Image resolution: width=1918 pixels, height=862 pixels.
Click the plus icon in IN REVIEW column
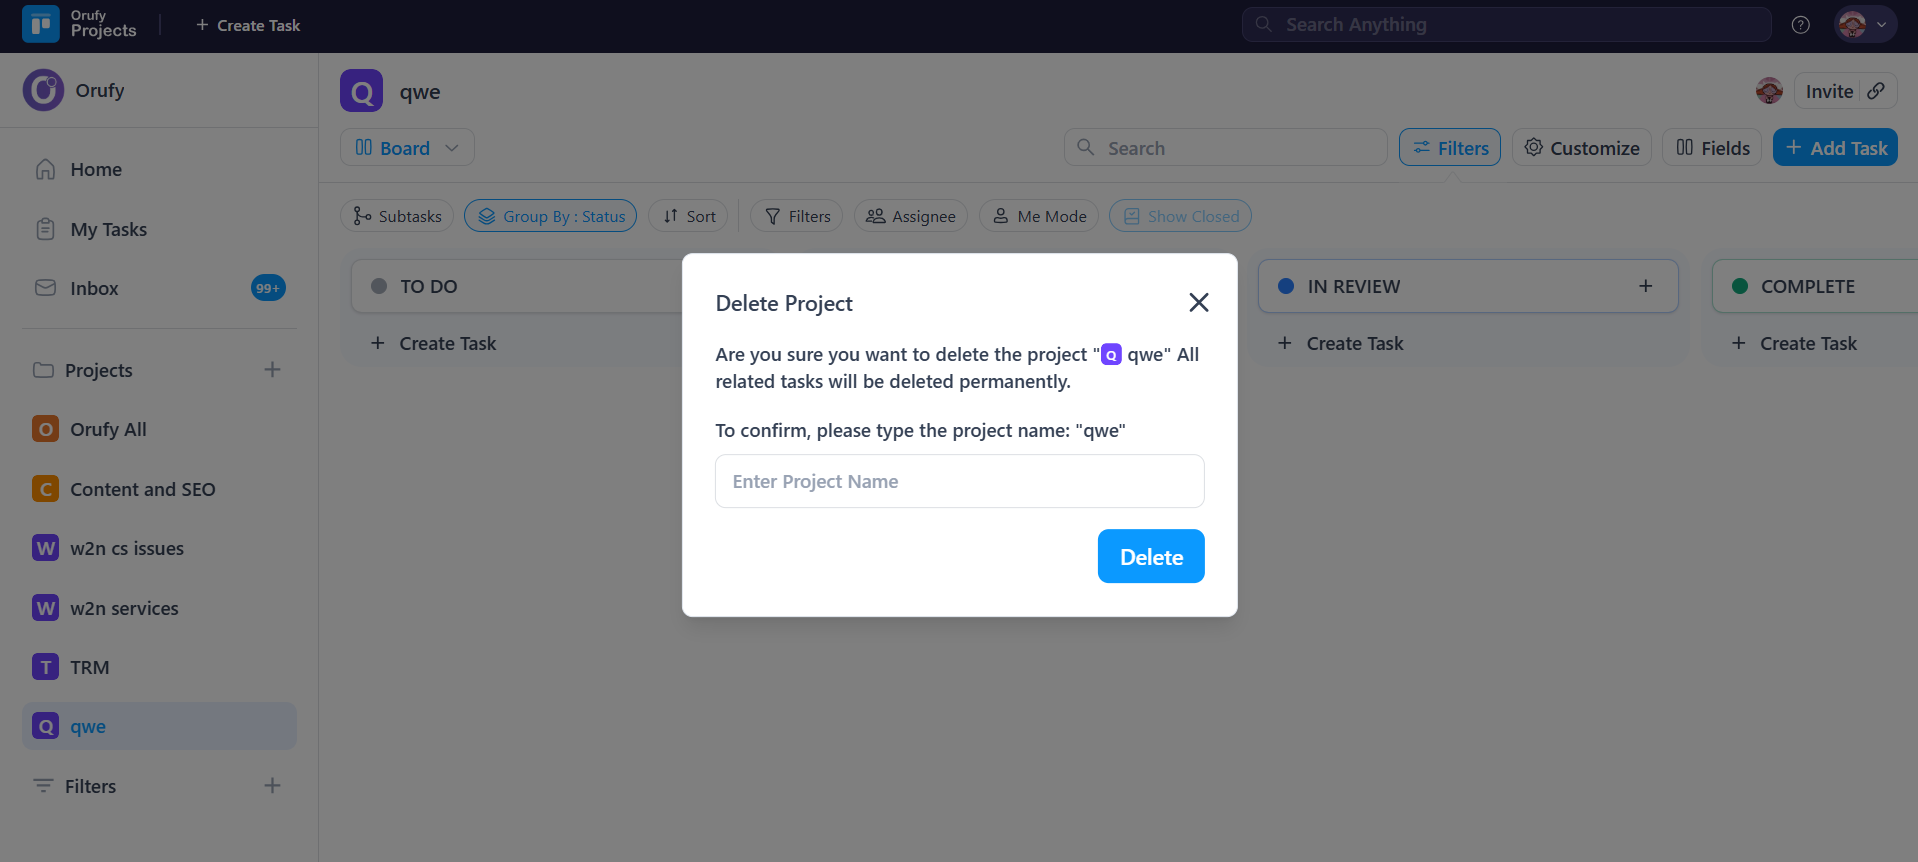click(x=1645, y=286)
